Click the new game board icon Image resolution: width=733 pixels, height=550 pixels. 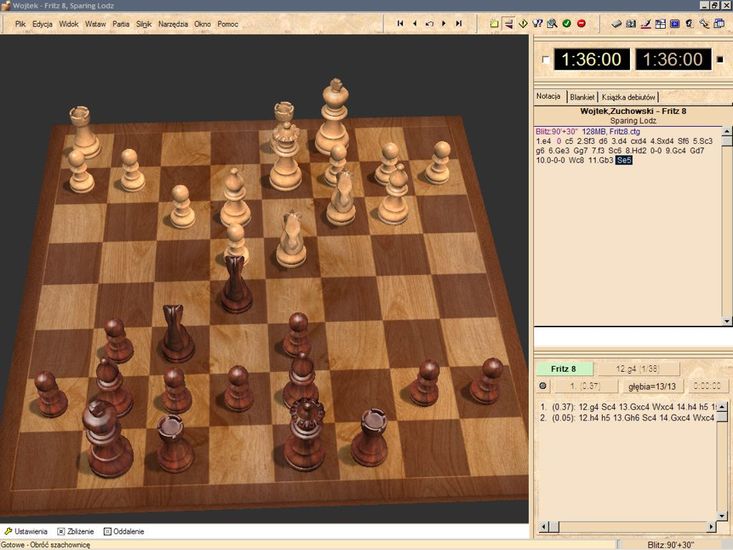coord(494,22)
